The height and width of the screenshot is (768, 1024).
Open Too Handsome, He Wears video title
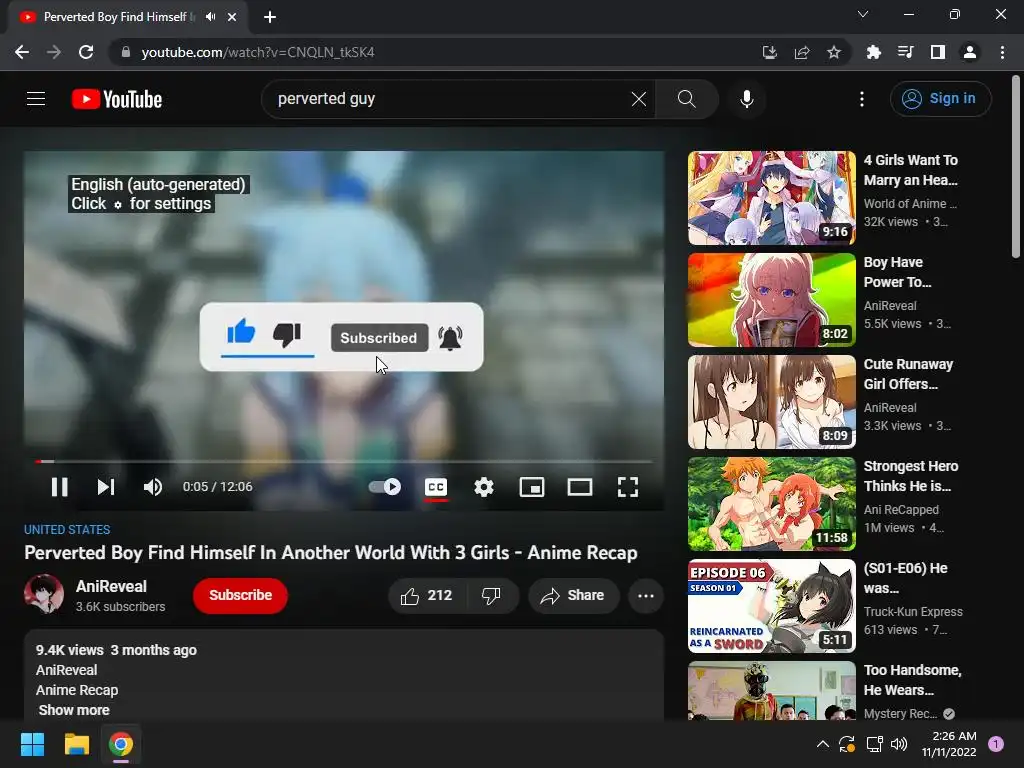click(x=912, y=680)
